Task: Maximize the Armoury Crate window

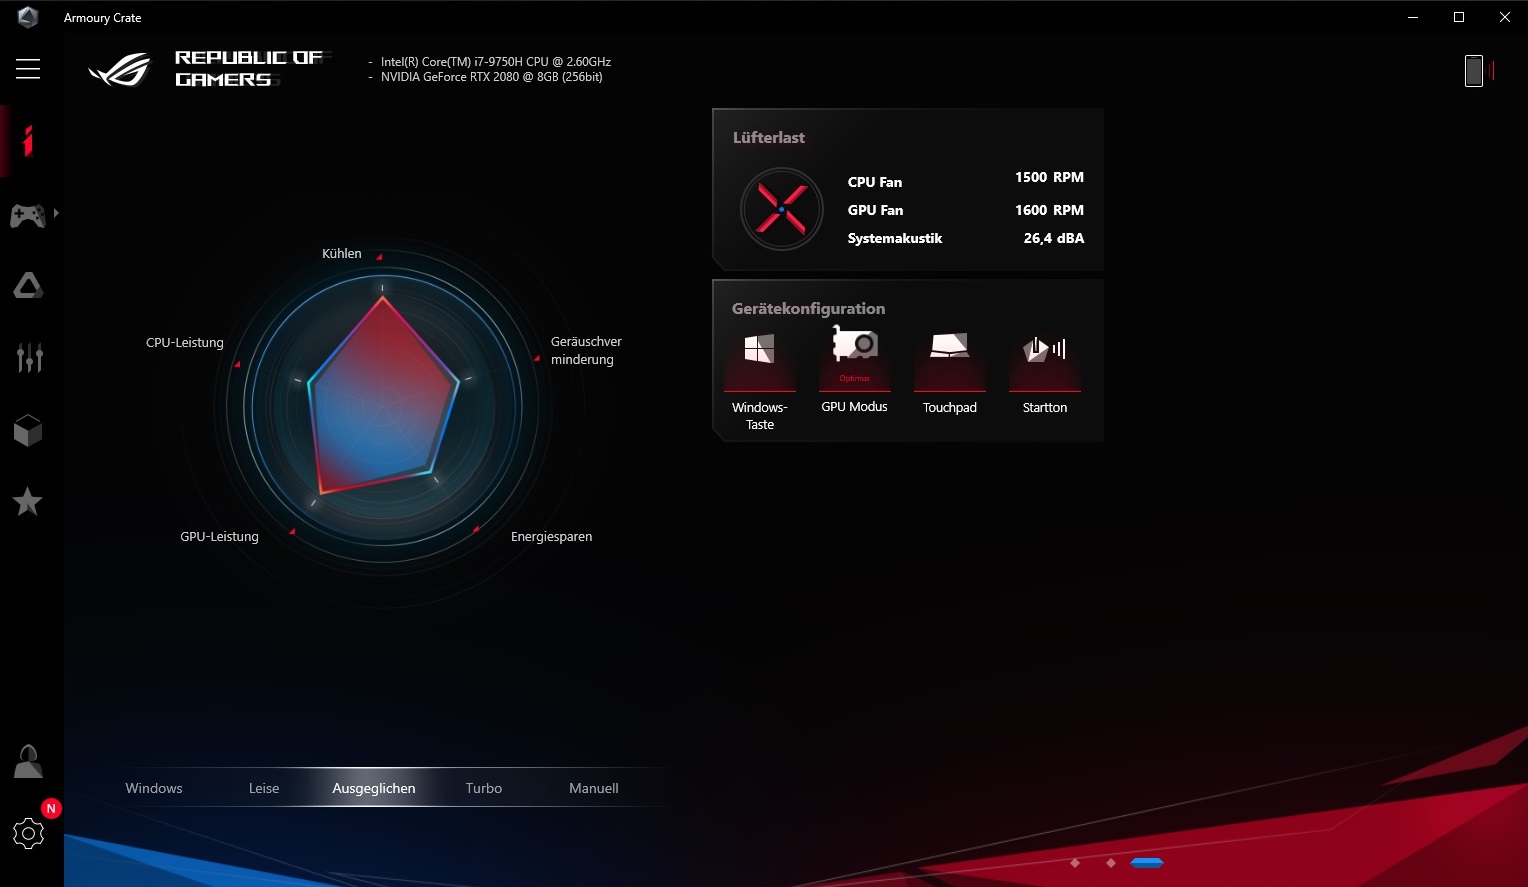Action: tap(1459, 17)
